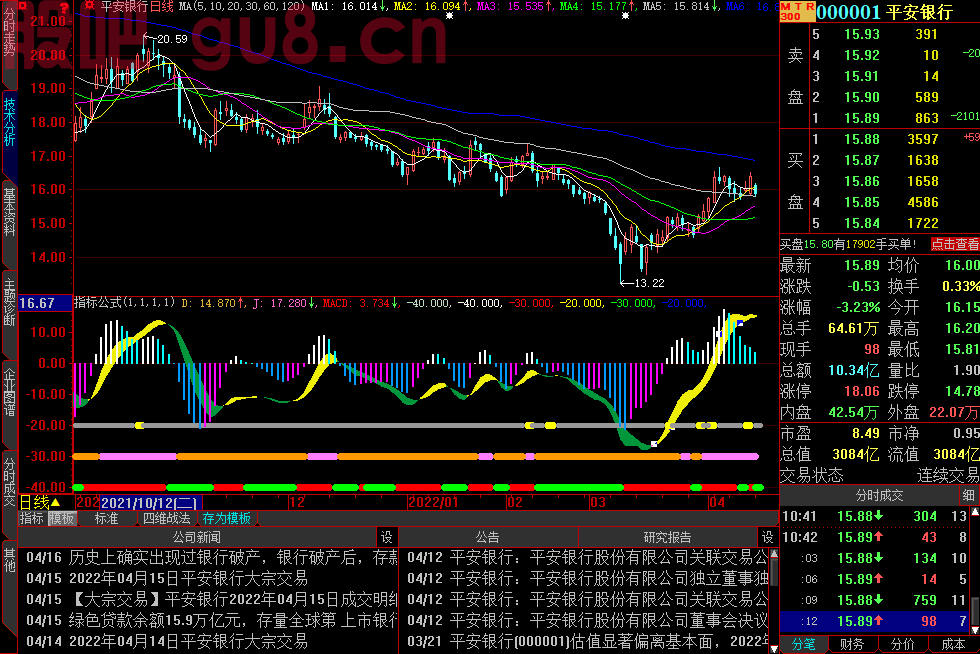The image size is (980, 654).
Task: Open 03/21 announcement 估值显著偏离基本面
Action: tap(587, 641)
